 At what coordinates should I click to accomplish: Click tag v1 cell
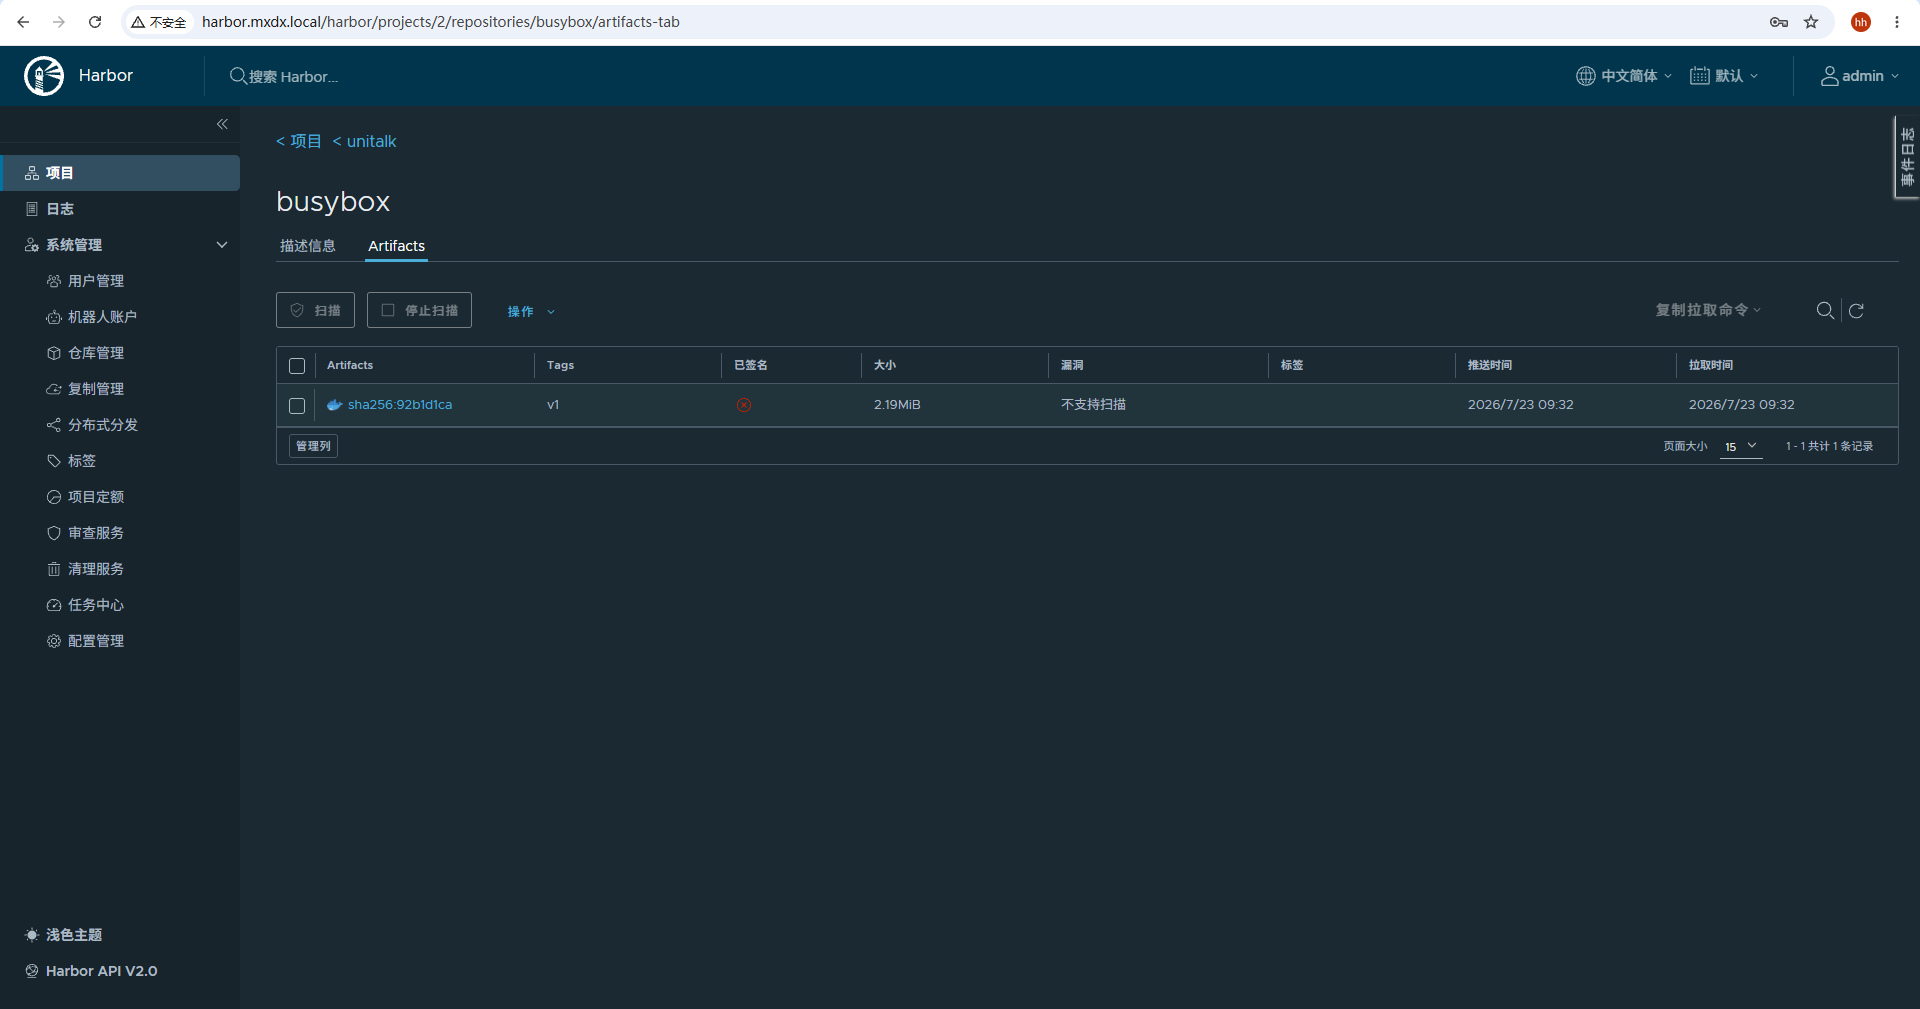[x=553, y=405]
